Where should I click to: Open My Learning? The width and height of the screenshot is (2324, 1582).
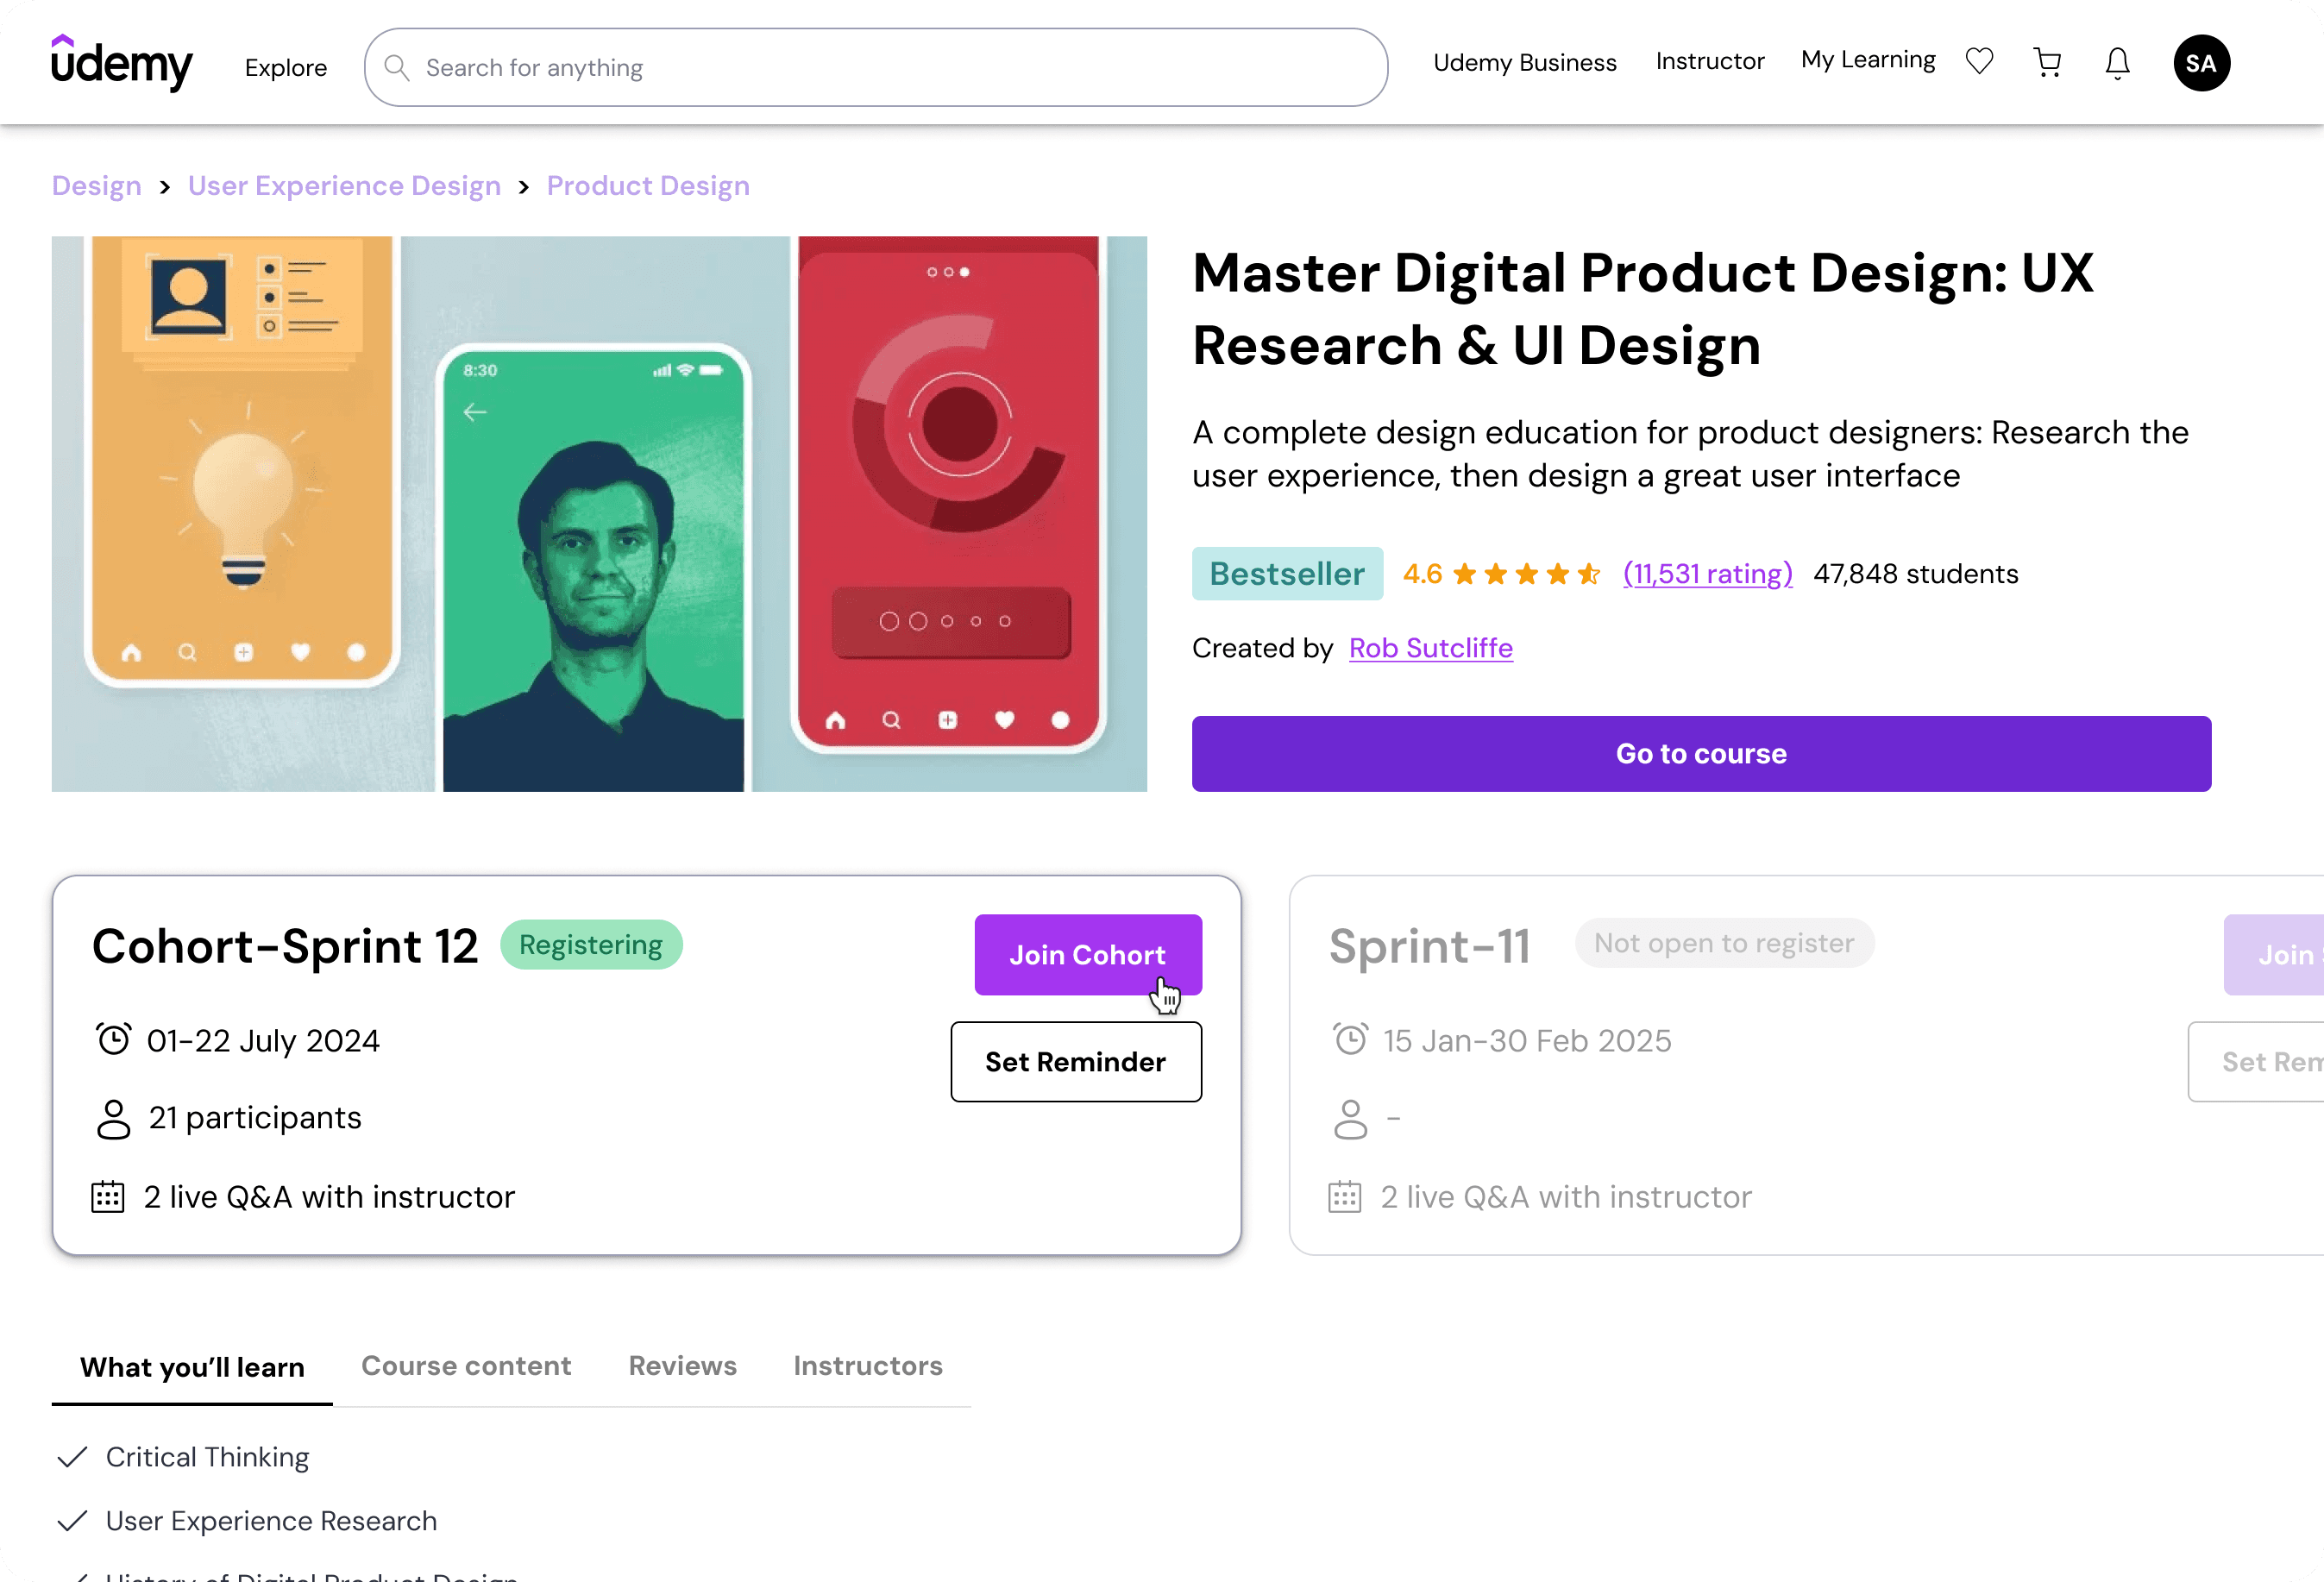[1866, 60]
